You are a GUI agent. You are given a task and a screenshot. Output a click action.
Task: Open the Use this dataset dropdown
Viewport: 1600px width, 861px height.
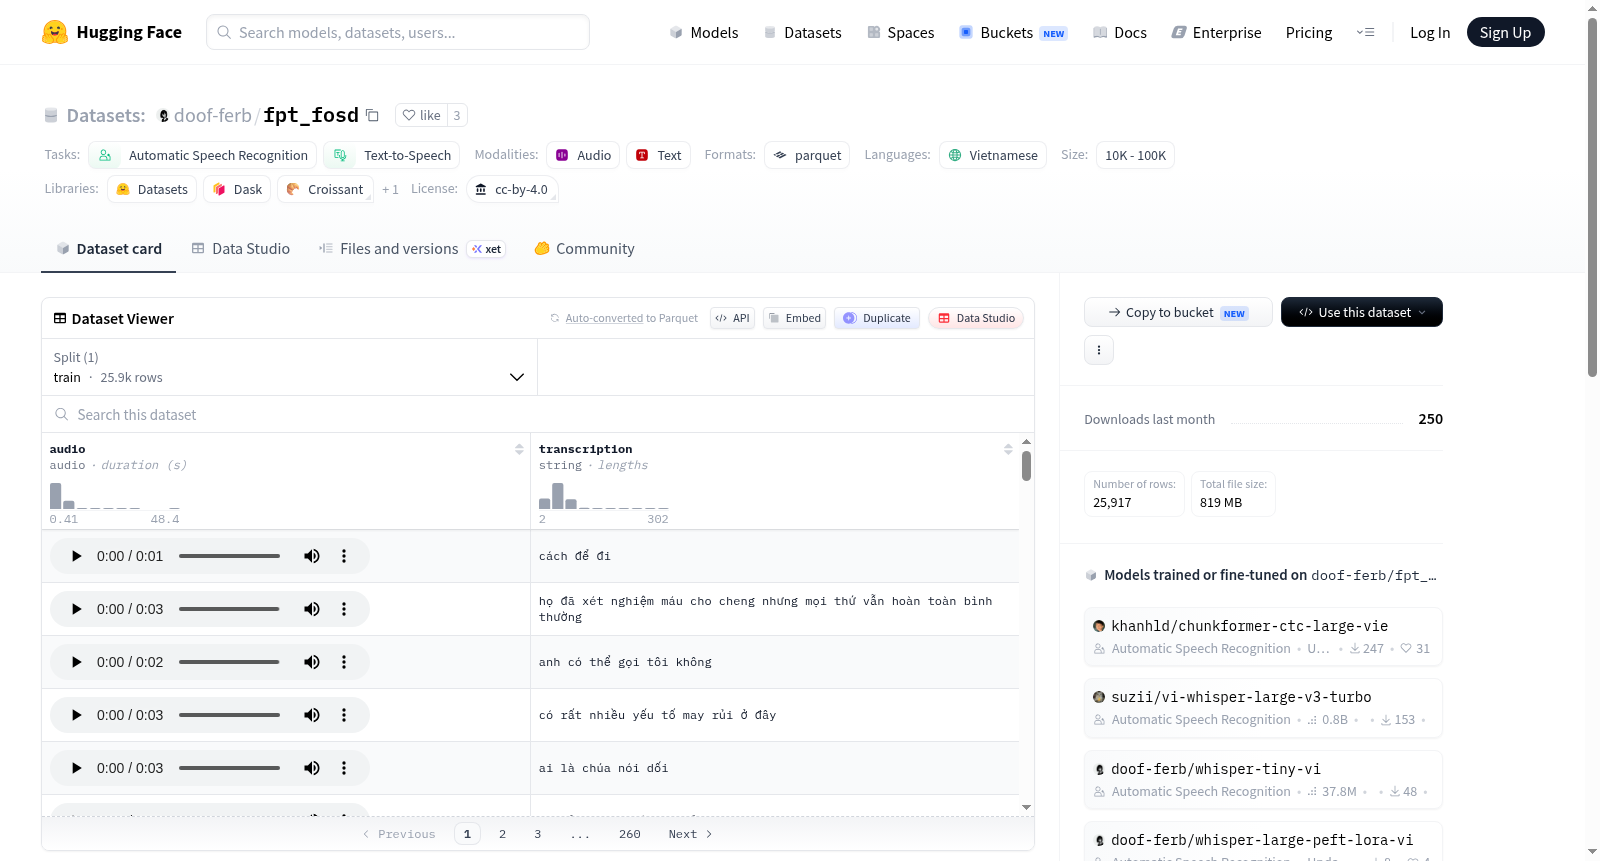coord(1362,312)
